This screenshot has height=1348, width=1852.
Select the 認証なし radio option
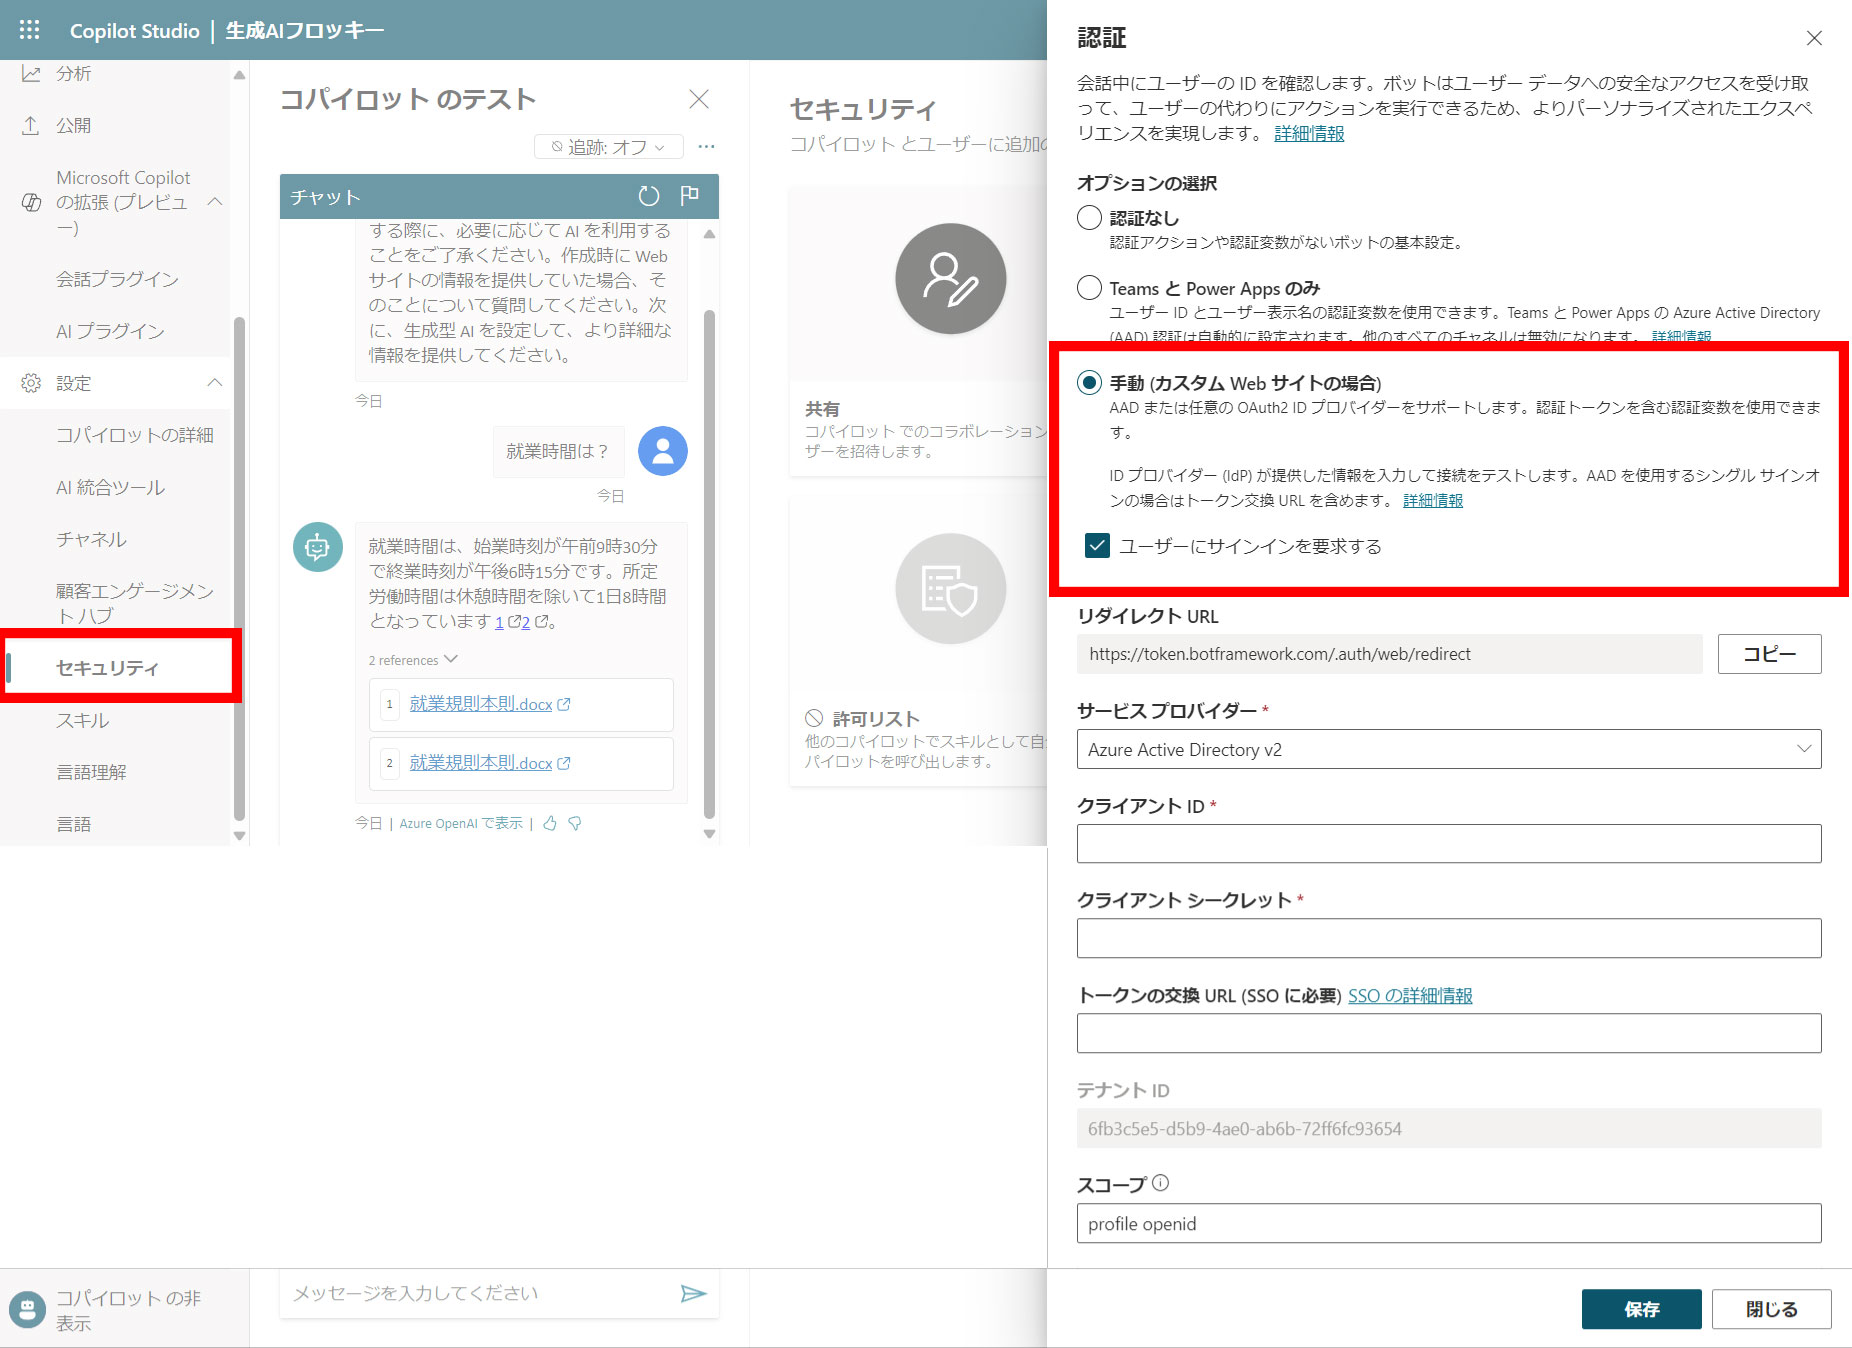[1089, 217]
